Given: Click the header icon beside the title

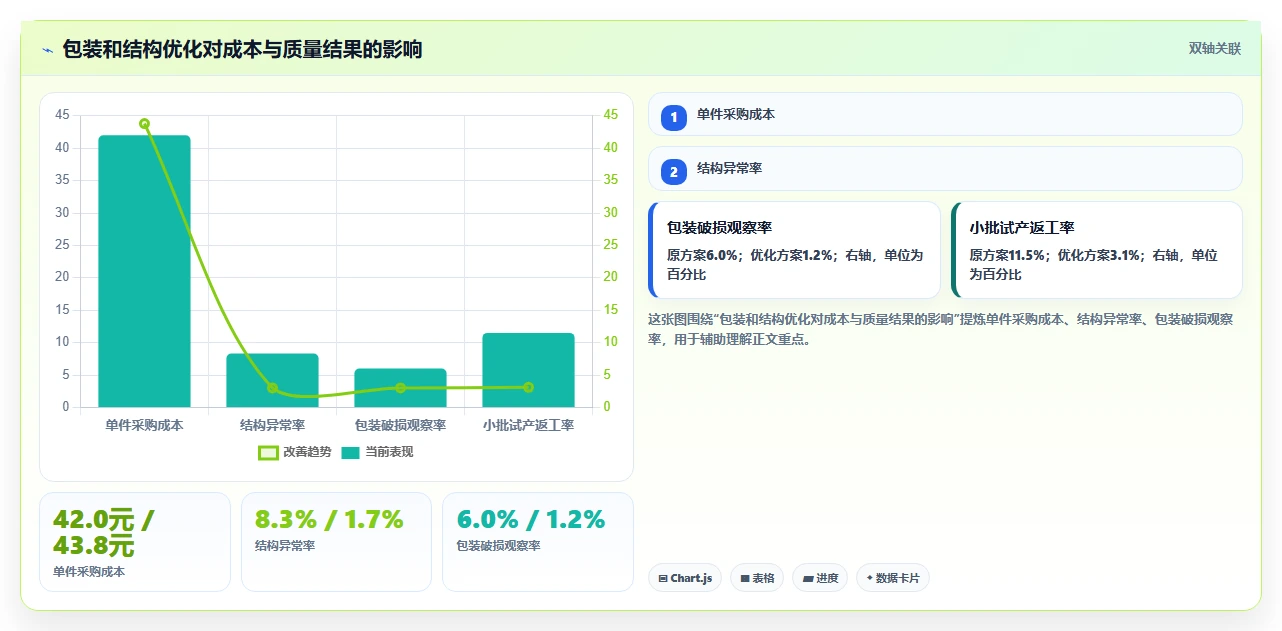Looking at the screenshot, I should (47, 49).
